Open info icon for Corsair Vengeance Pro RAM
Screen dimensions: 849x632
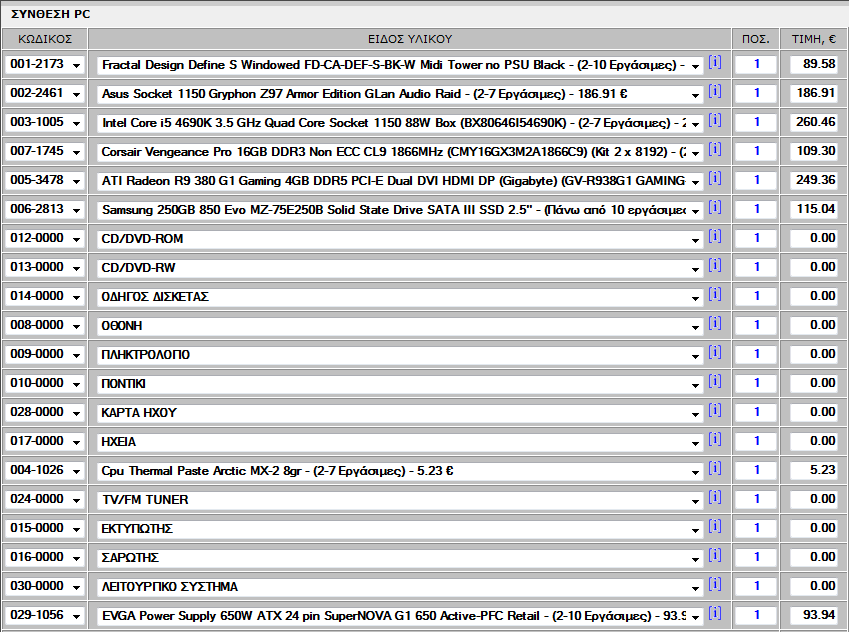pos(715,149)
